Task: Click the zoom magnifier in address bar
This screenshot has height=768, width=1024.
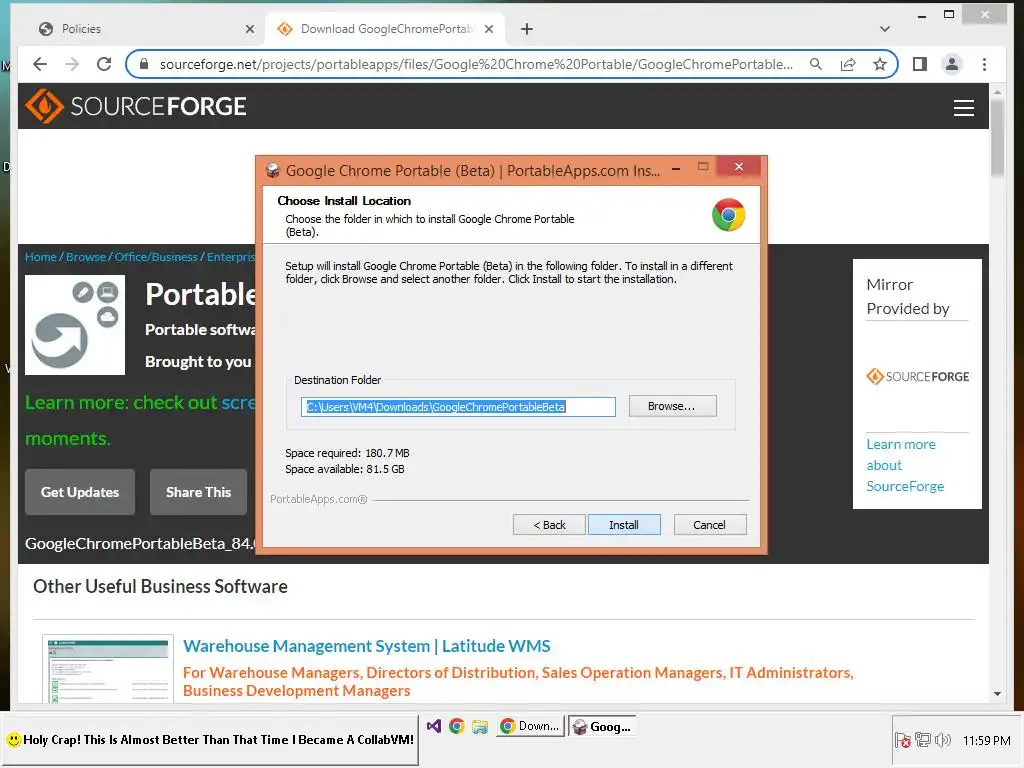Action: click(816, 64)
